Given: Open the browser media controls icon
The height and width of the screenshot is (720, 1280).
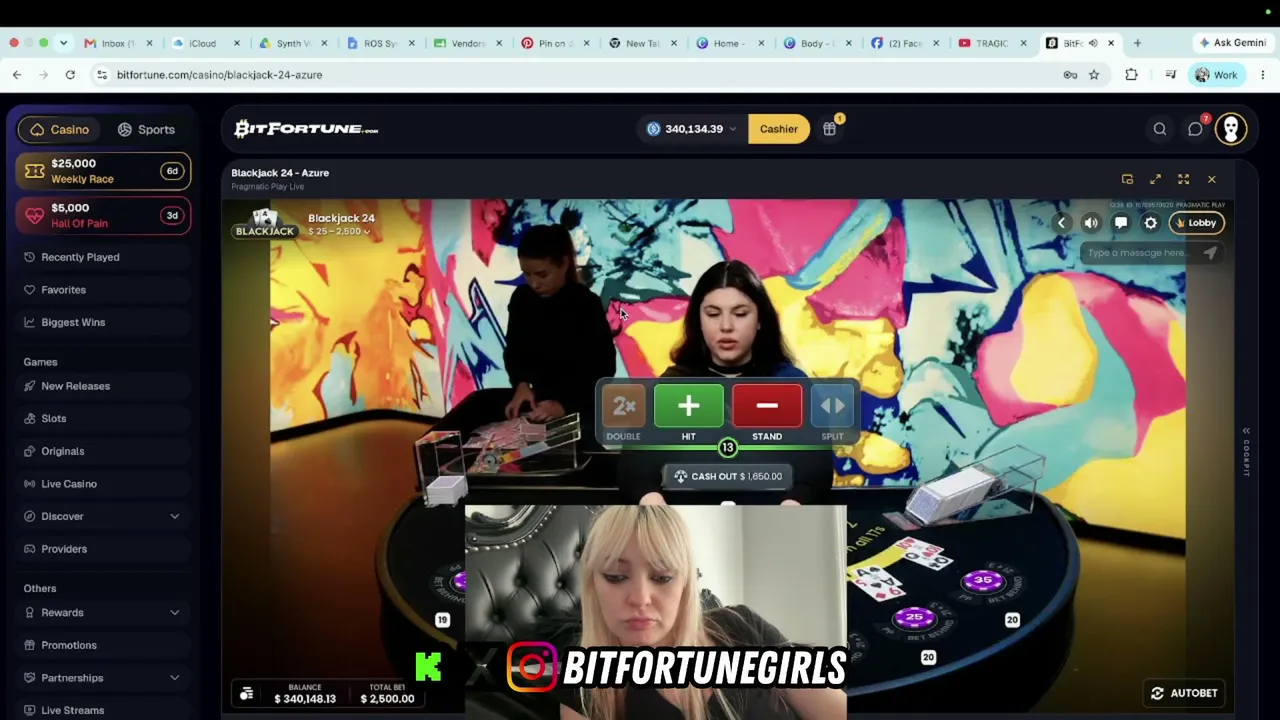Looking at the screenshot, I should [1170, 75].
